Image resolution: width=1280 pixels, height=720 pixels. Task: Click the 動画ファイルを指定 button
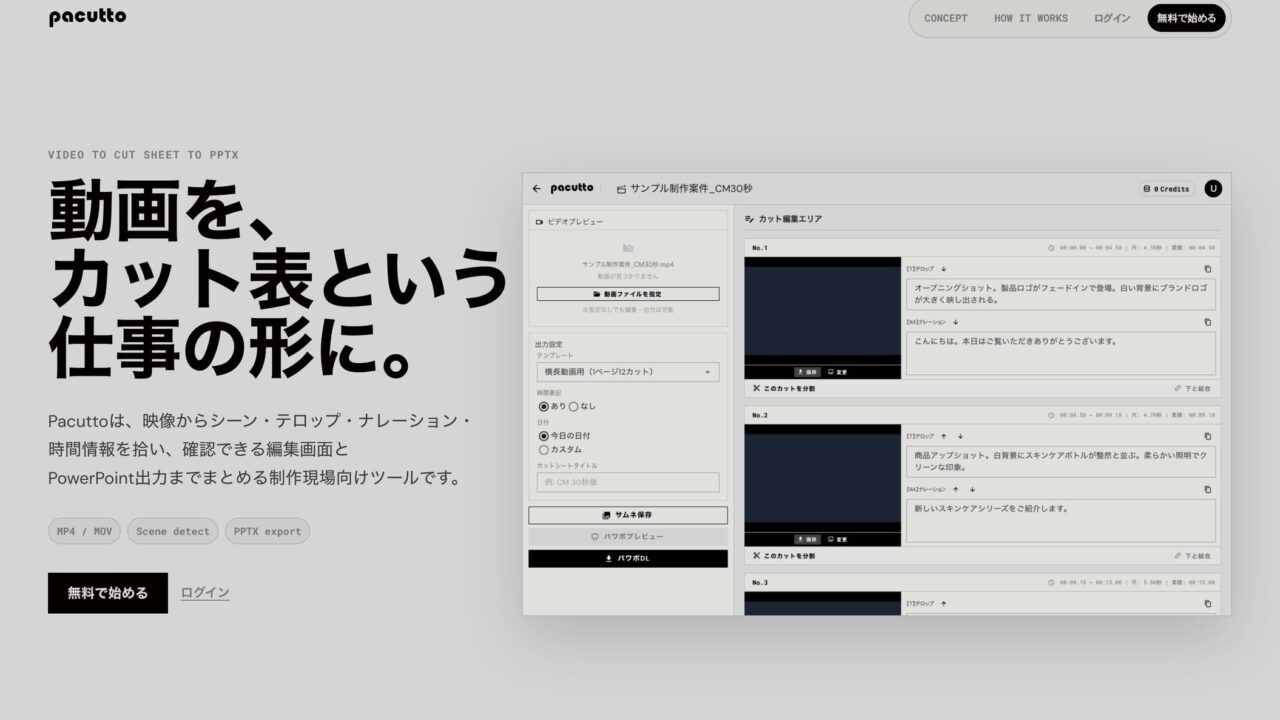pos(628,294)
